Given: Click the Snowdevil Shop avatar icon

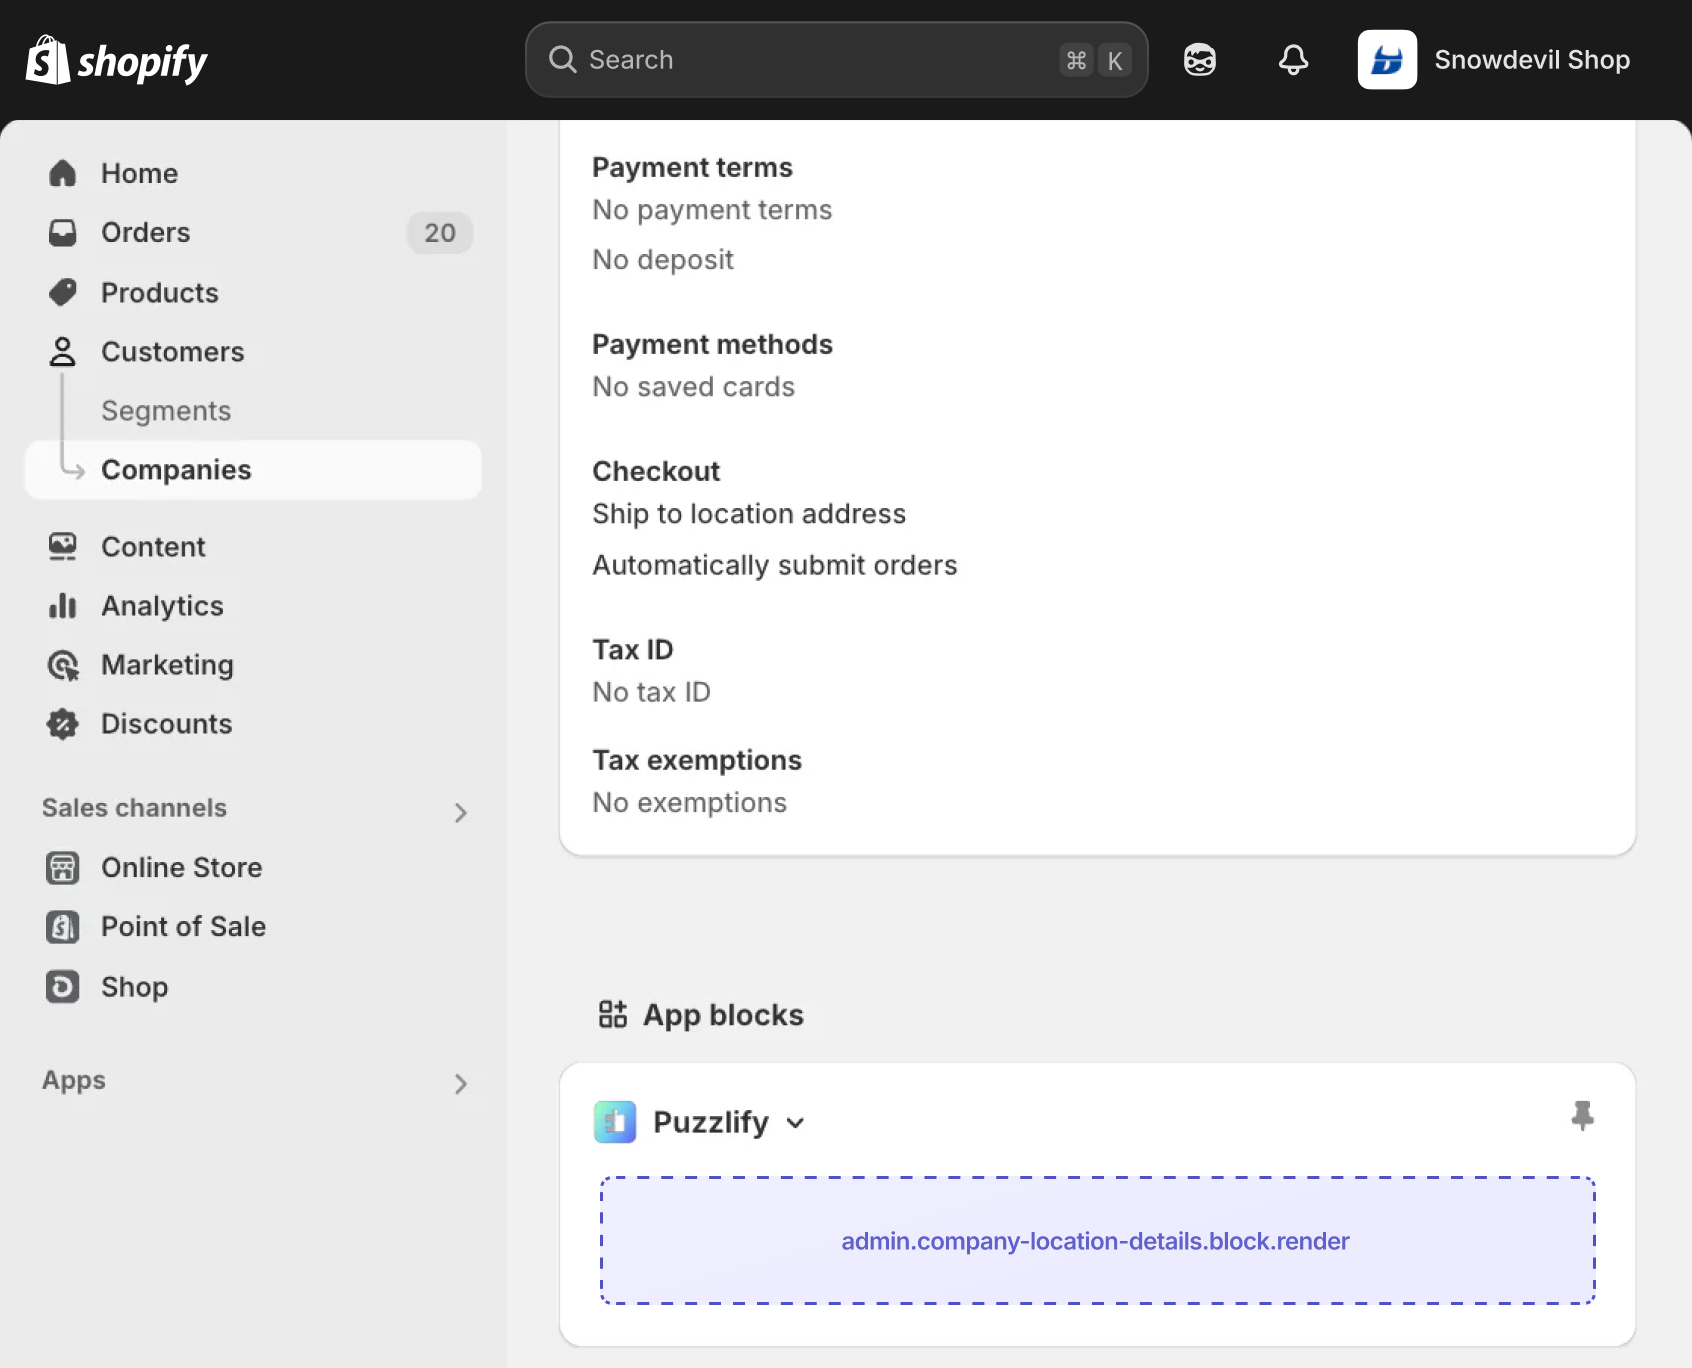Looking at the screenshot, I should [x=1387, y=60].
